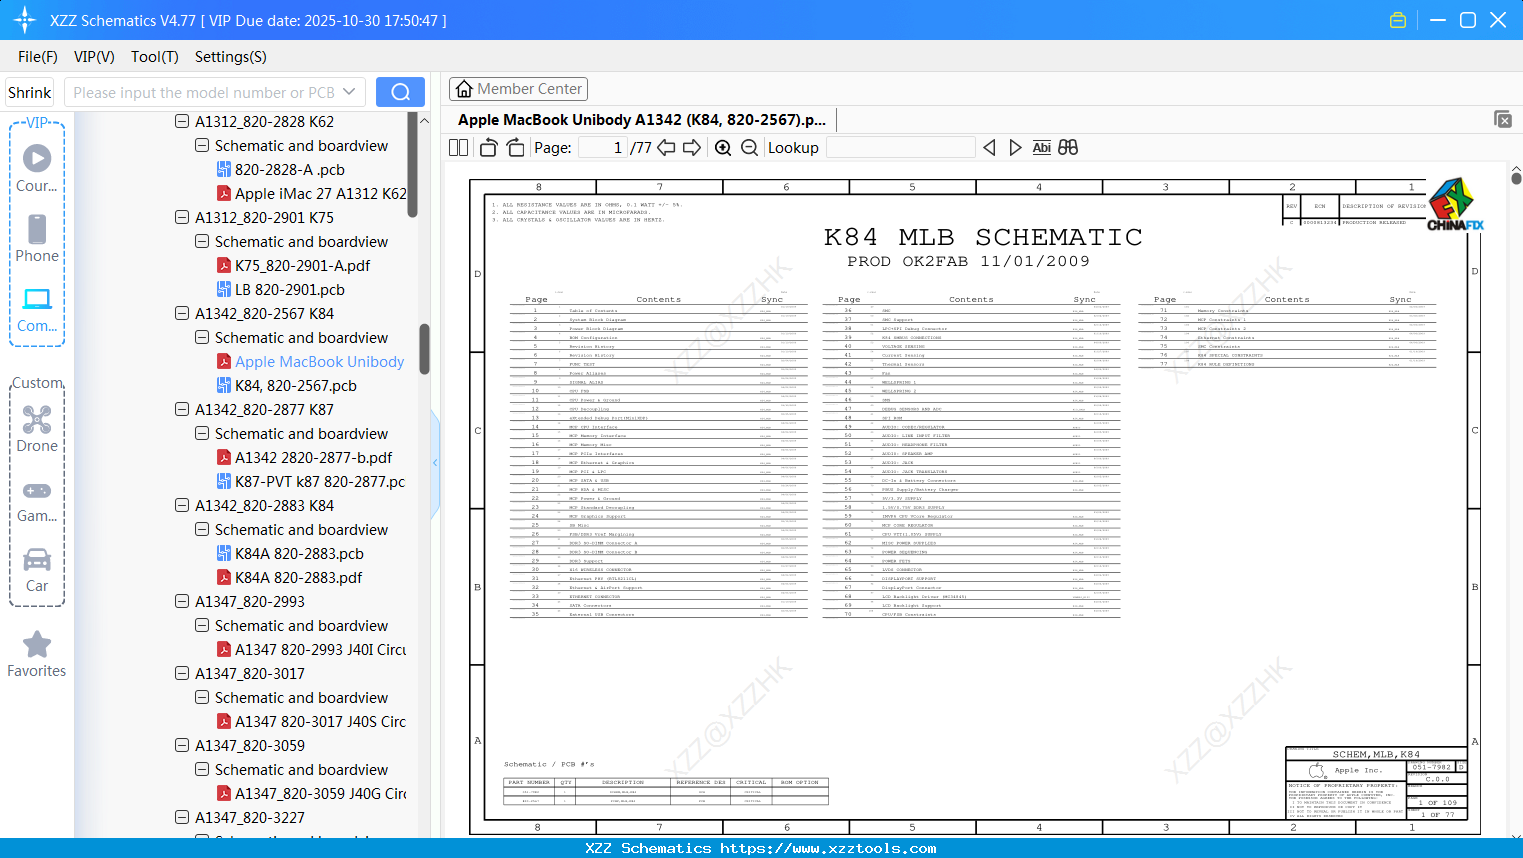The height and width of the screenshot is (858, 1523).
Task: Rotate the page counterclockwise
Action: 489,147
